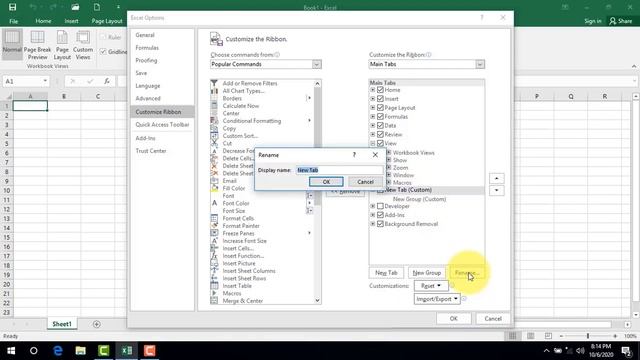The width and height of the screenshot is (640, 360).
Task: Select the Sheet1 tab
Action: click(62, 324)
